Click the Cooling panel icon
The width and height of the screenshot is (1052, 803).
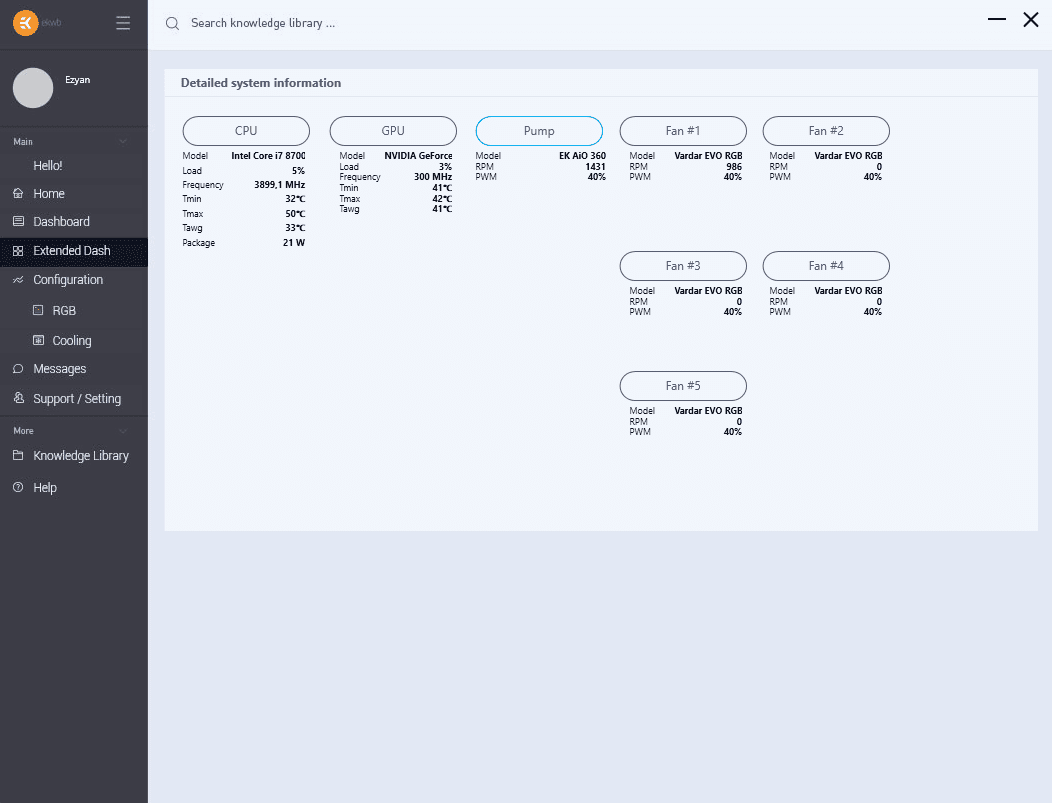pos(38,340)
